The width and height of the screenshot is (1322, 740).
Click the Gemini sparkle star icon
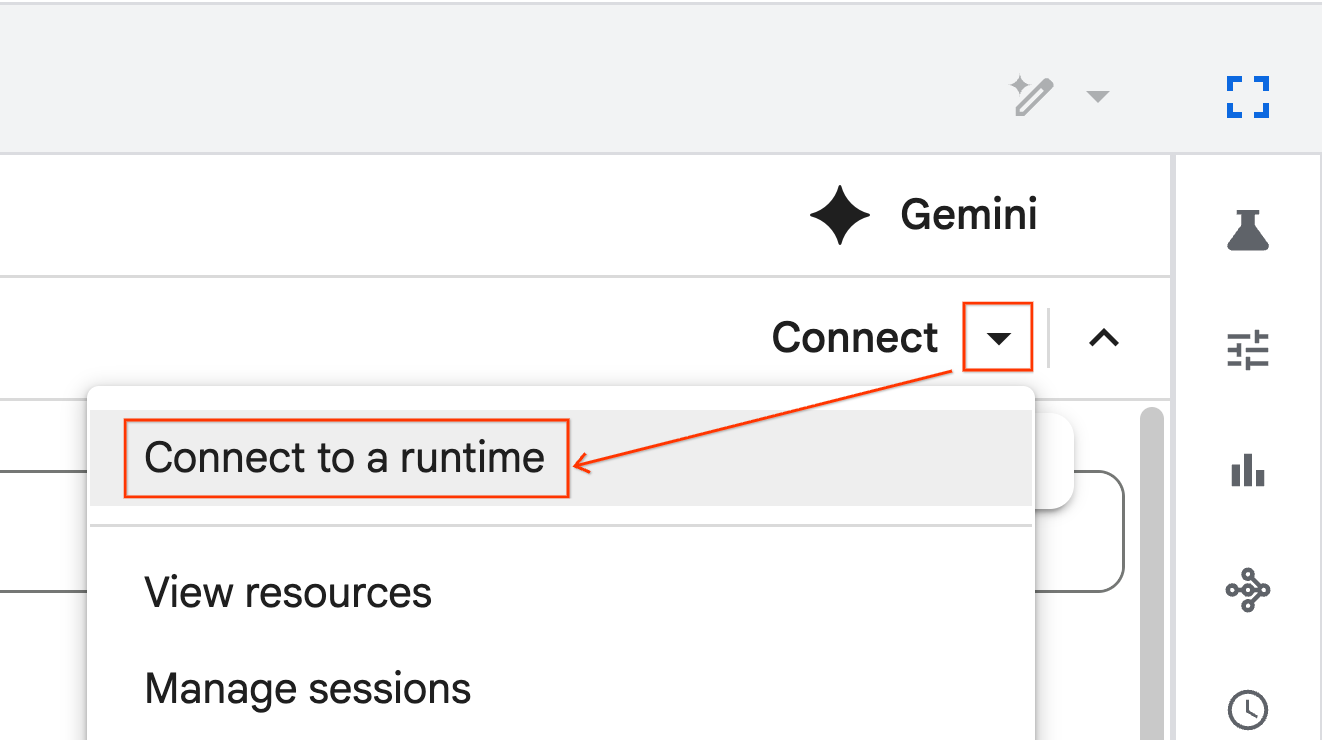pyautogui.click(x=840, y=215)
